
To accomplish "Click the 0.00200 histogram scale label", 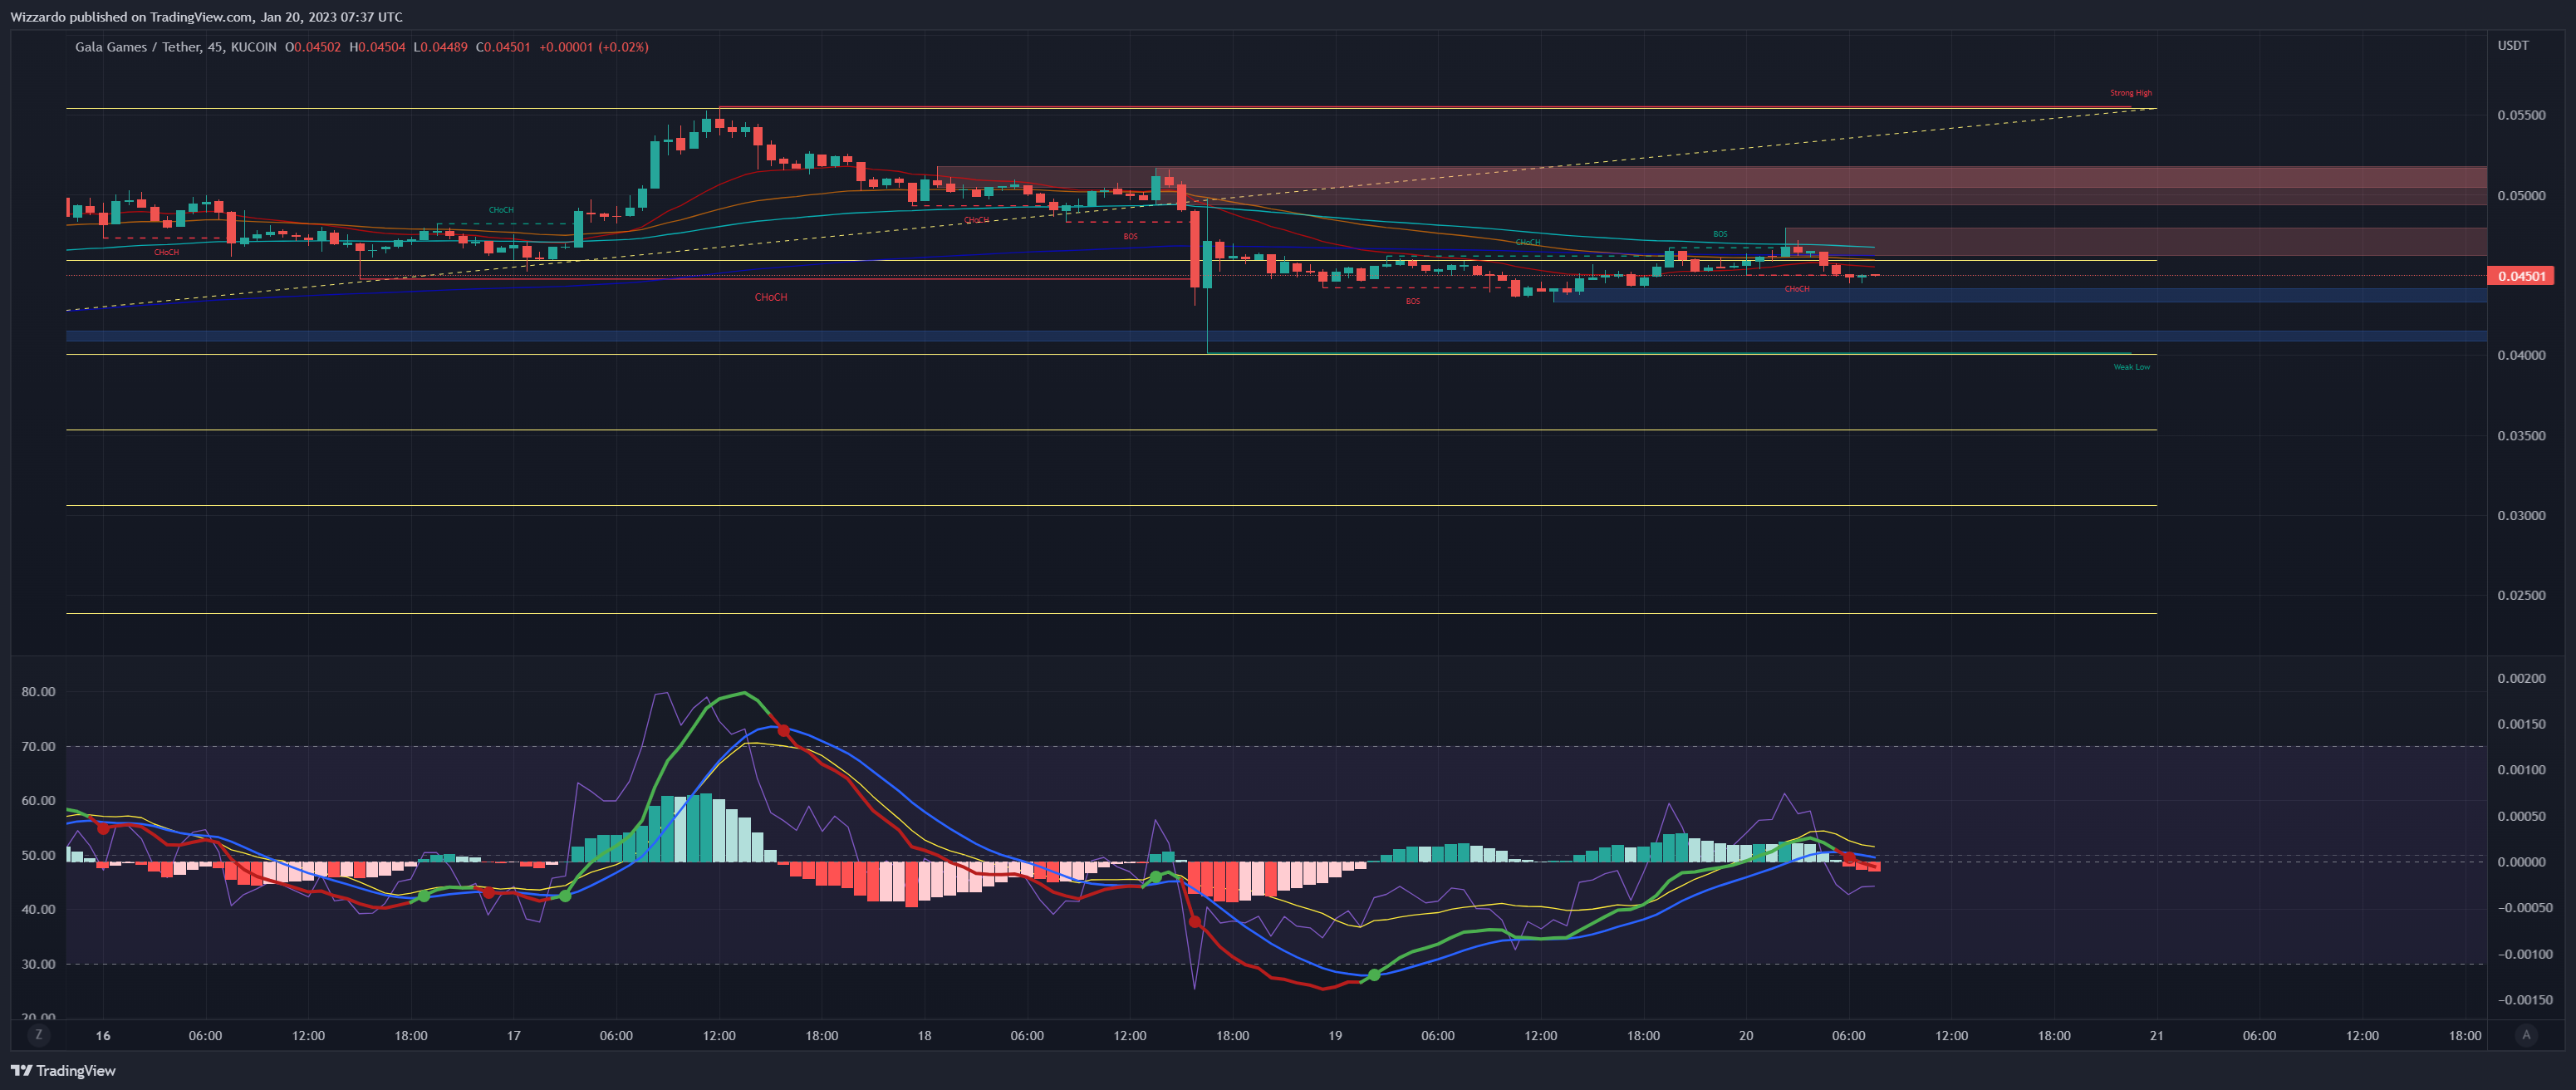I will tap(2521, 679).
